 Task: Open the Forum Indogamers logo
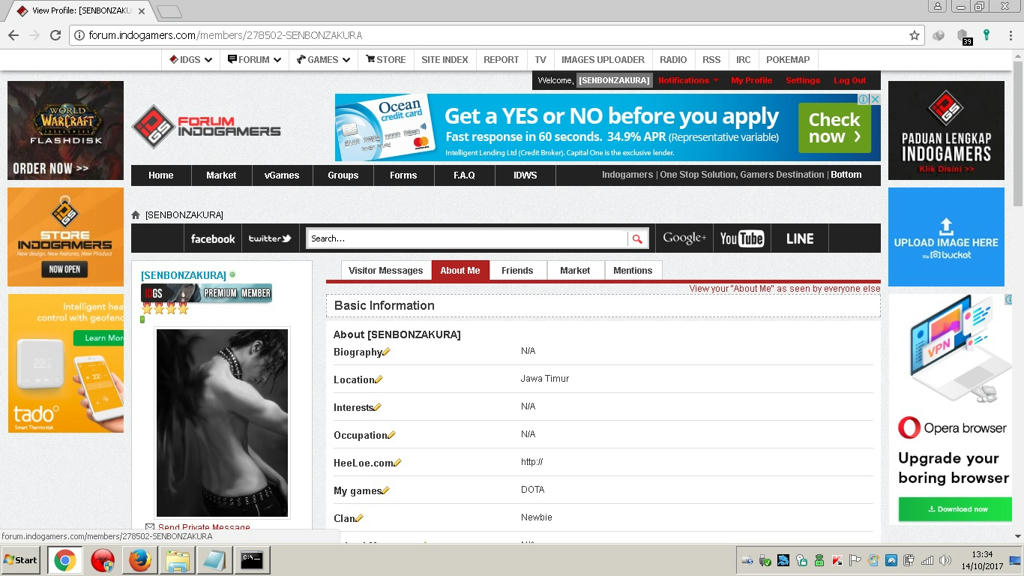207,127
